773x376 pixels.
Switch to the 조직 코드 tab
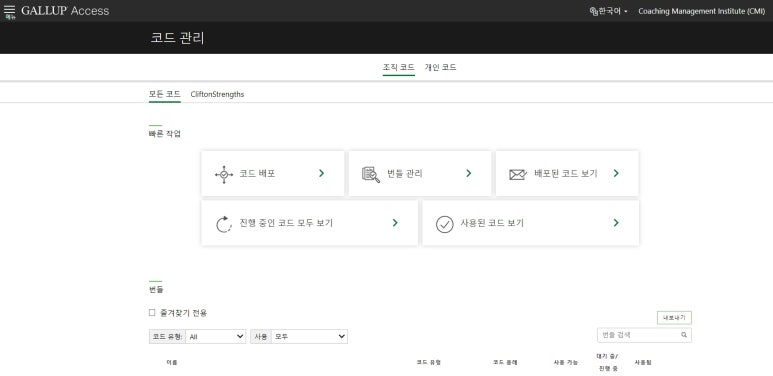click(x=398, y=68)
